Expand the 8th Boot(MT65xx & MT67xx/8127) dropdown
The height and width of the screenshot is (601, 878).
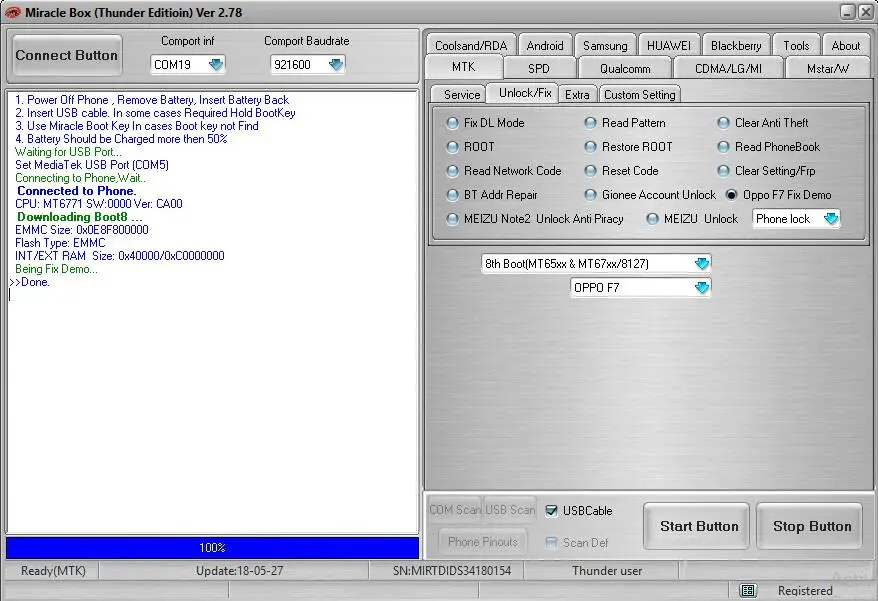(702, 263)
